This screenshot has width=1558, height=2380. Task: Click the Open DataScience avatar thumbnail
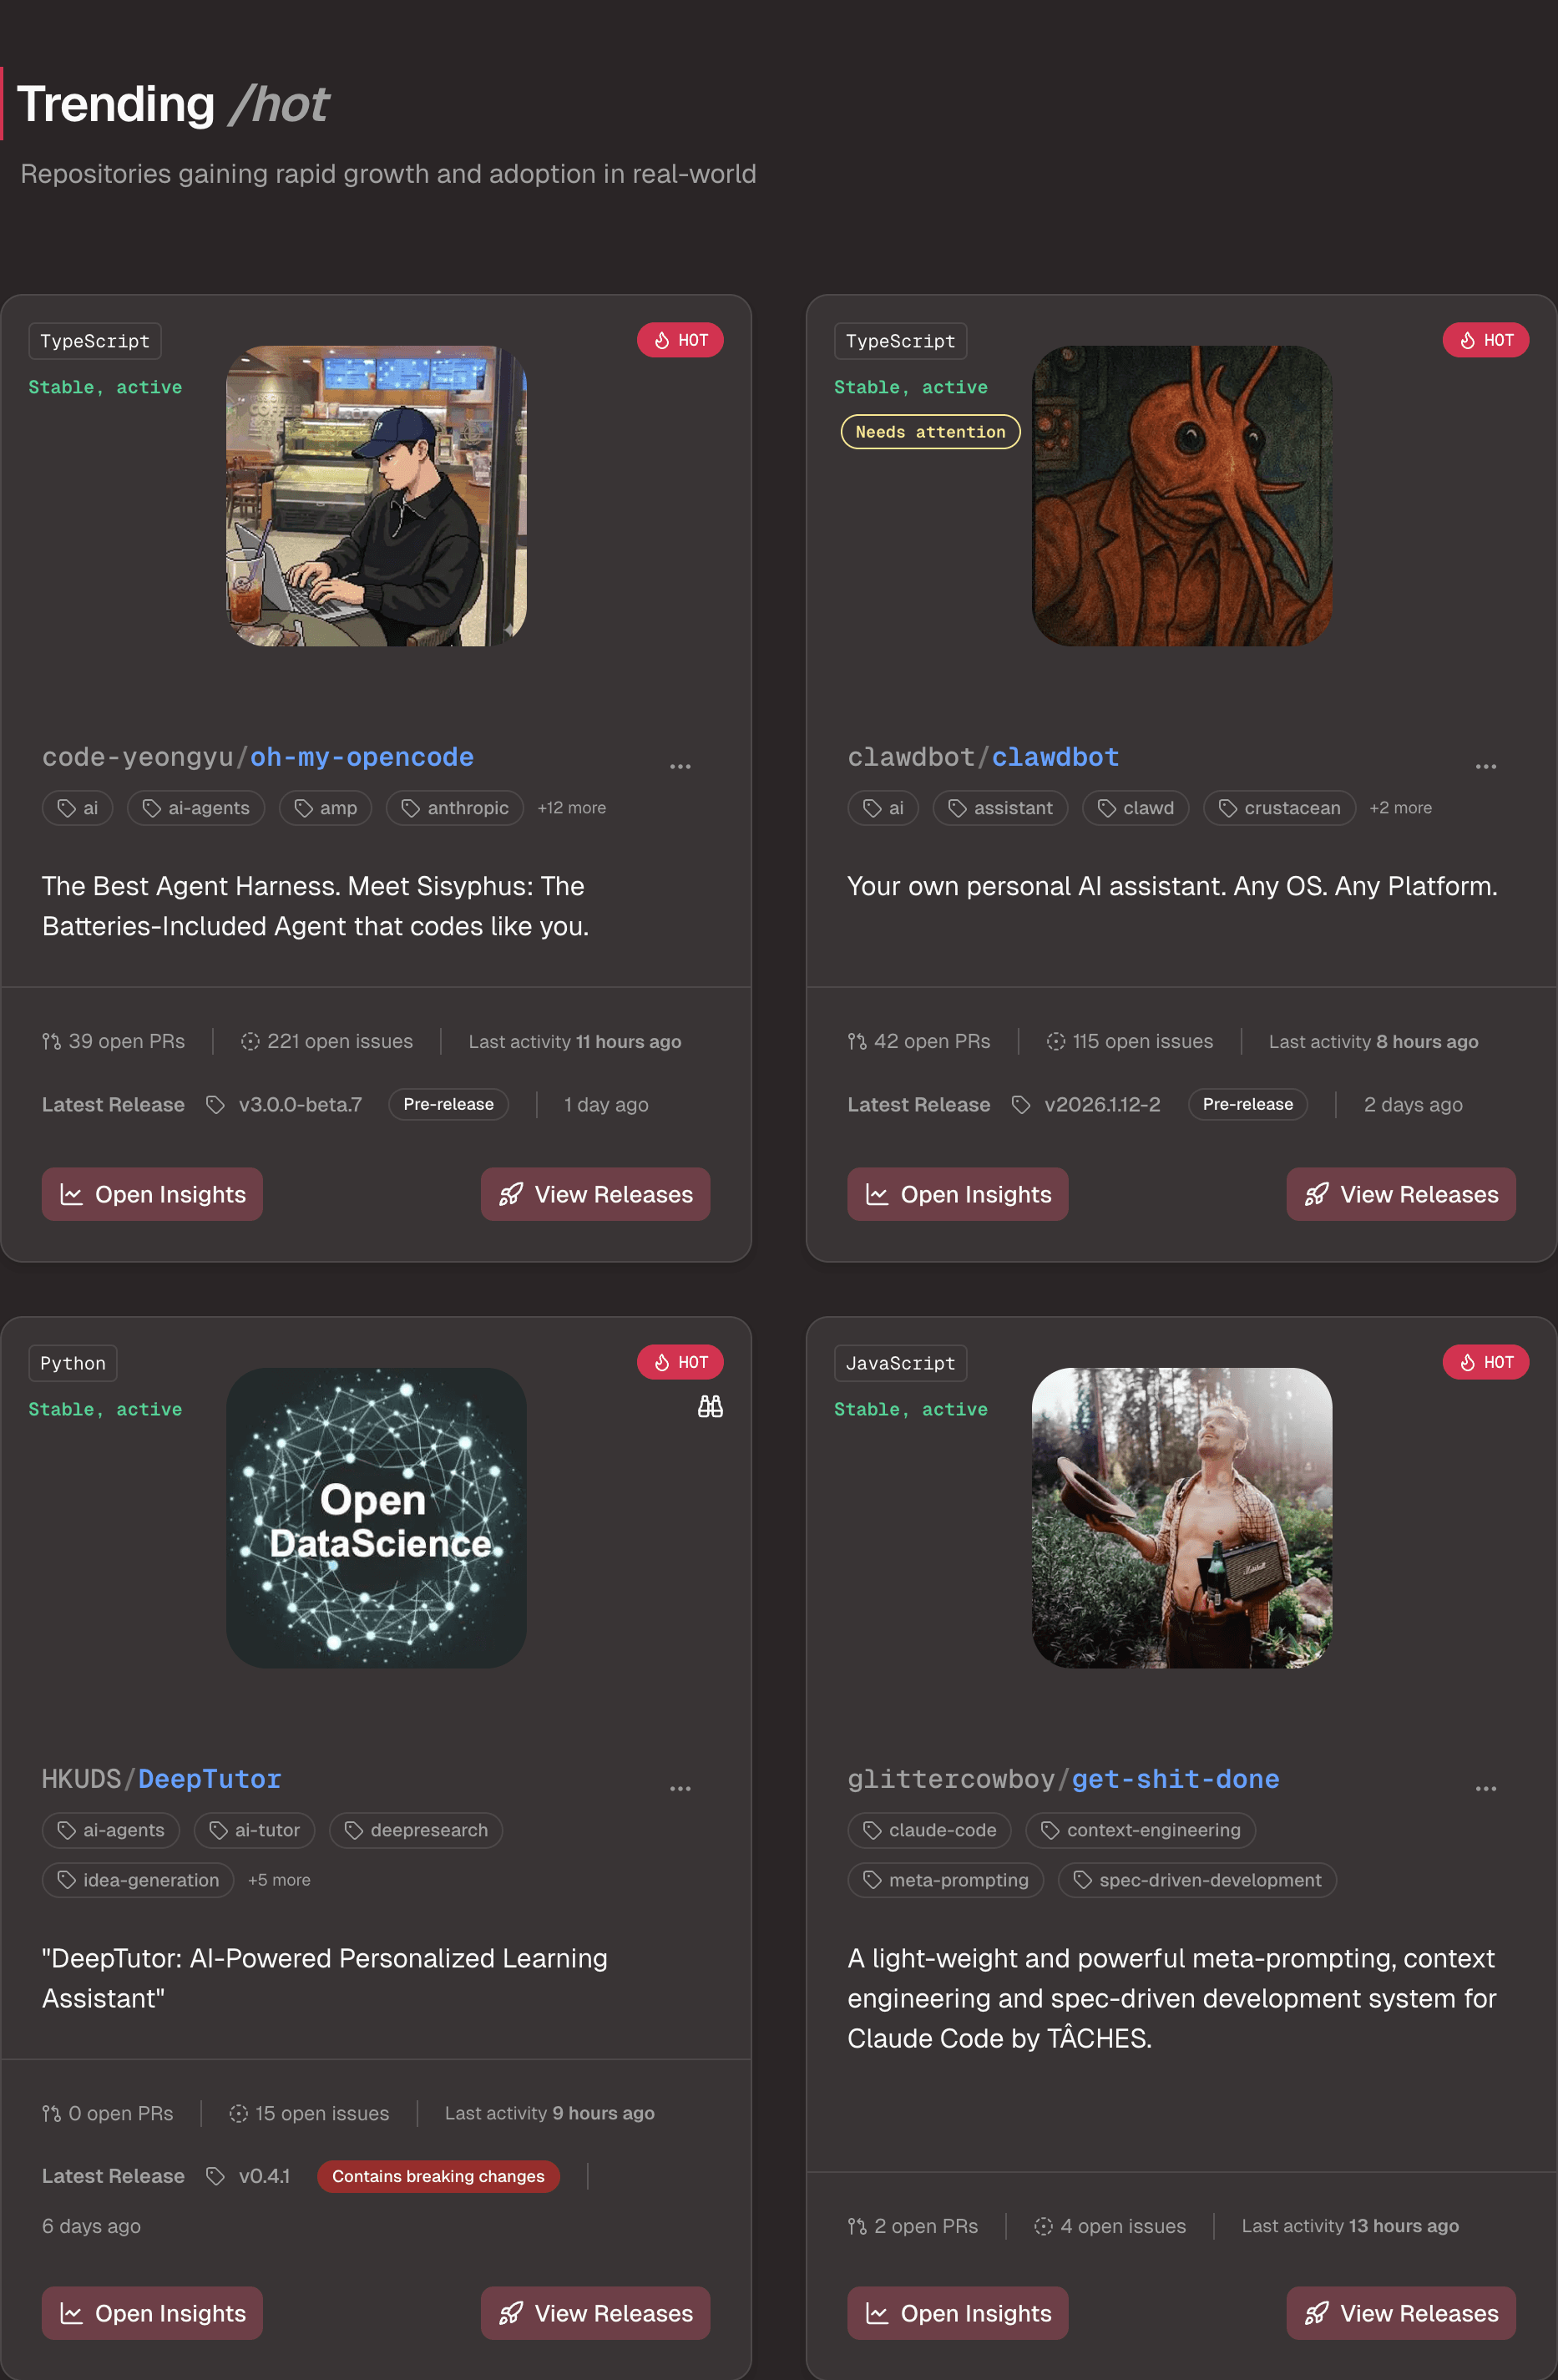[376, 1518]
